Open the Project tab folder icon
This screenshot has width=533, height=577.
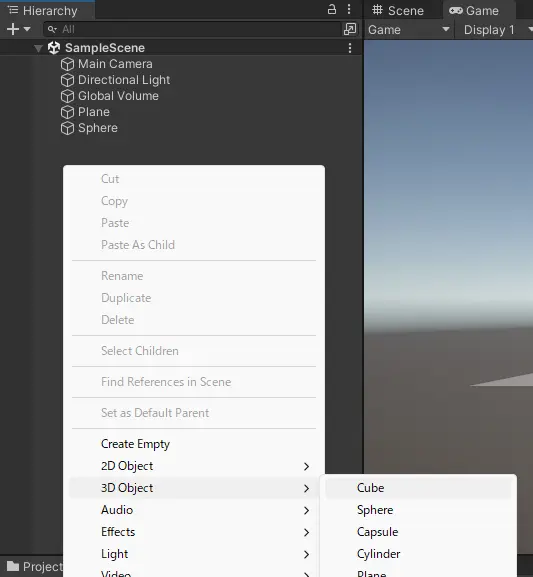[13, 566]
